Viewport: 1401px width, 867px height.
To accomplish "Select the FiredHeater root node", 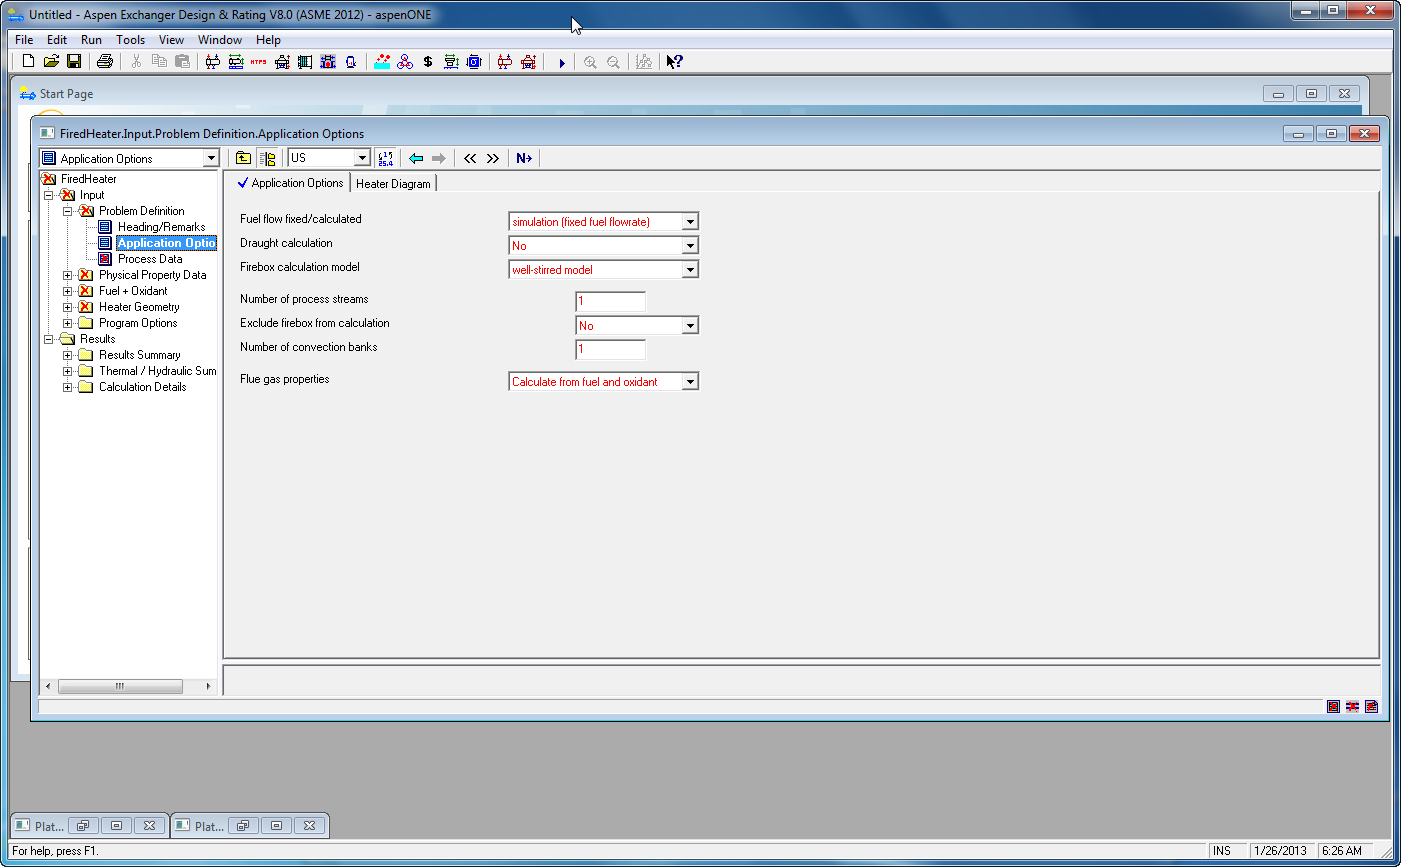I will 88,179.
